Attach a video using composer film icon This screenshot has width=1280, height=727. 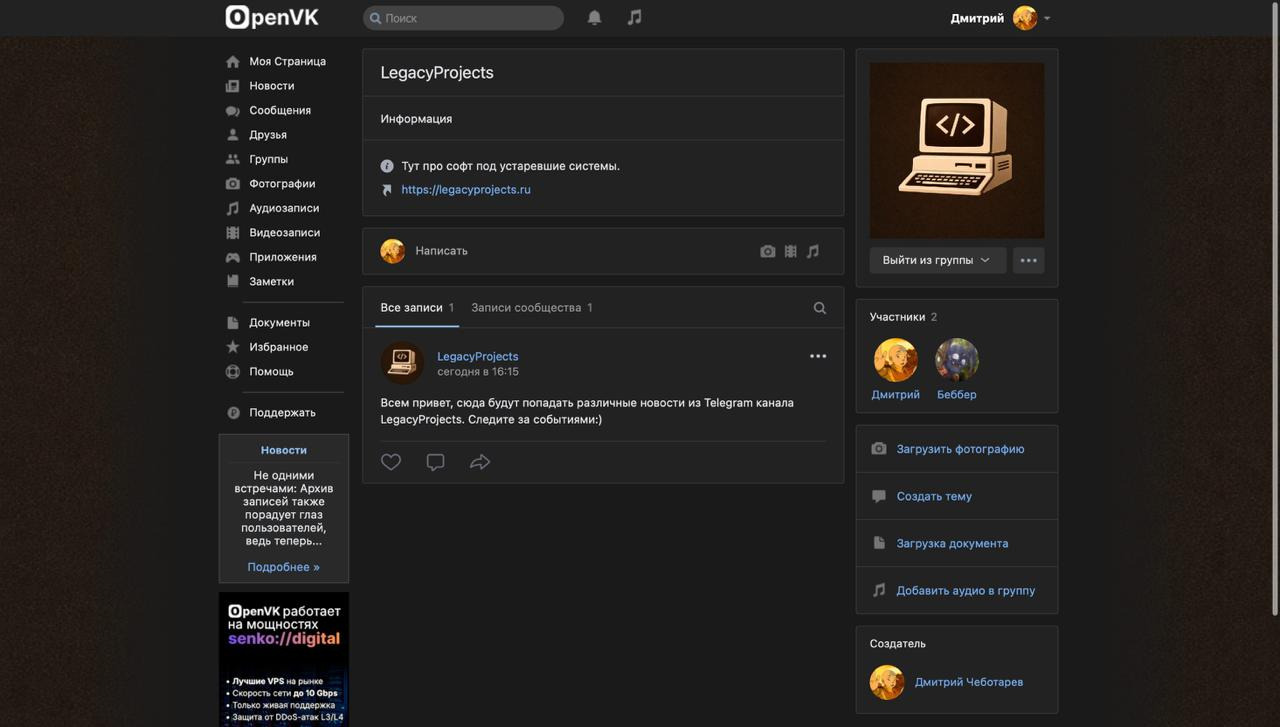pos(790,252)
